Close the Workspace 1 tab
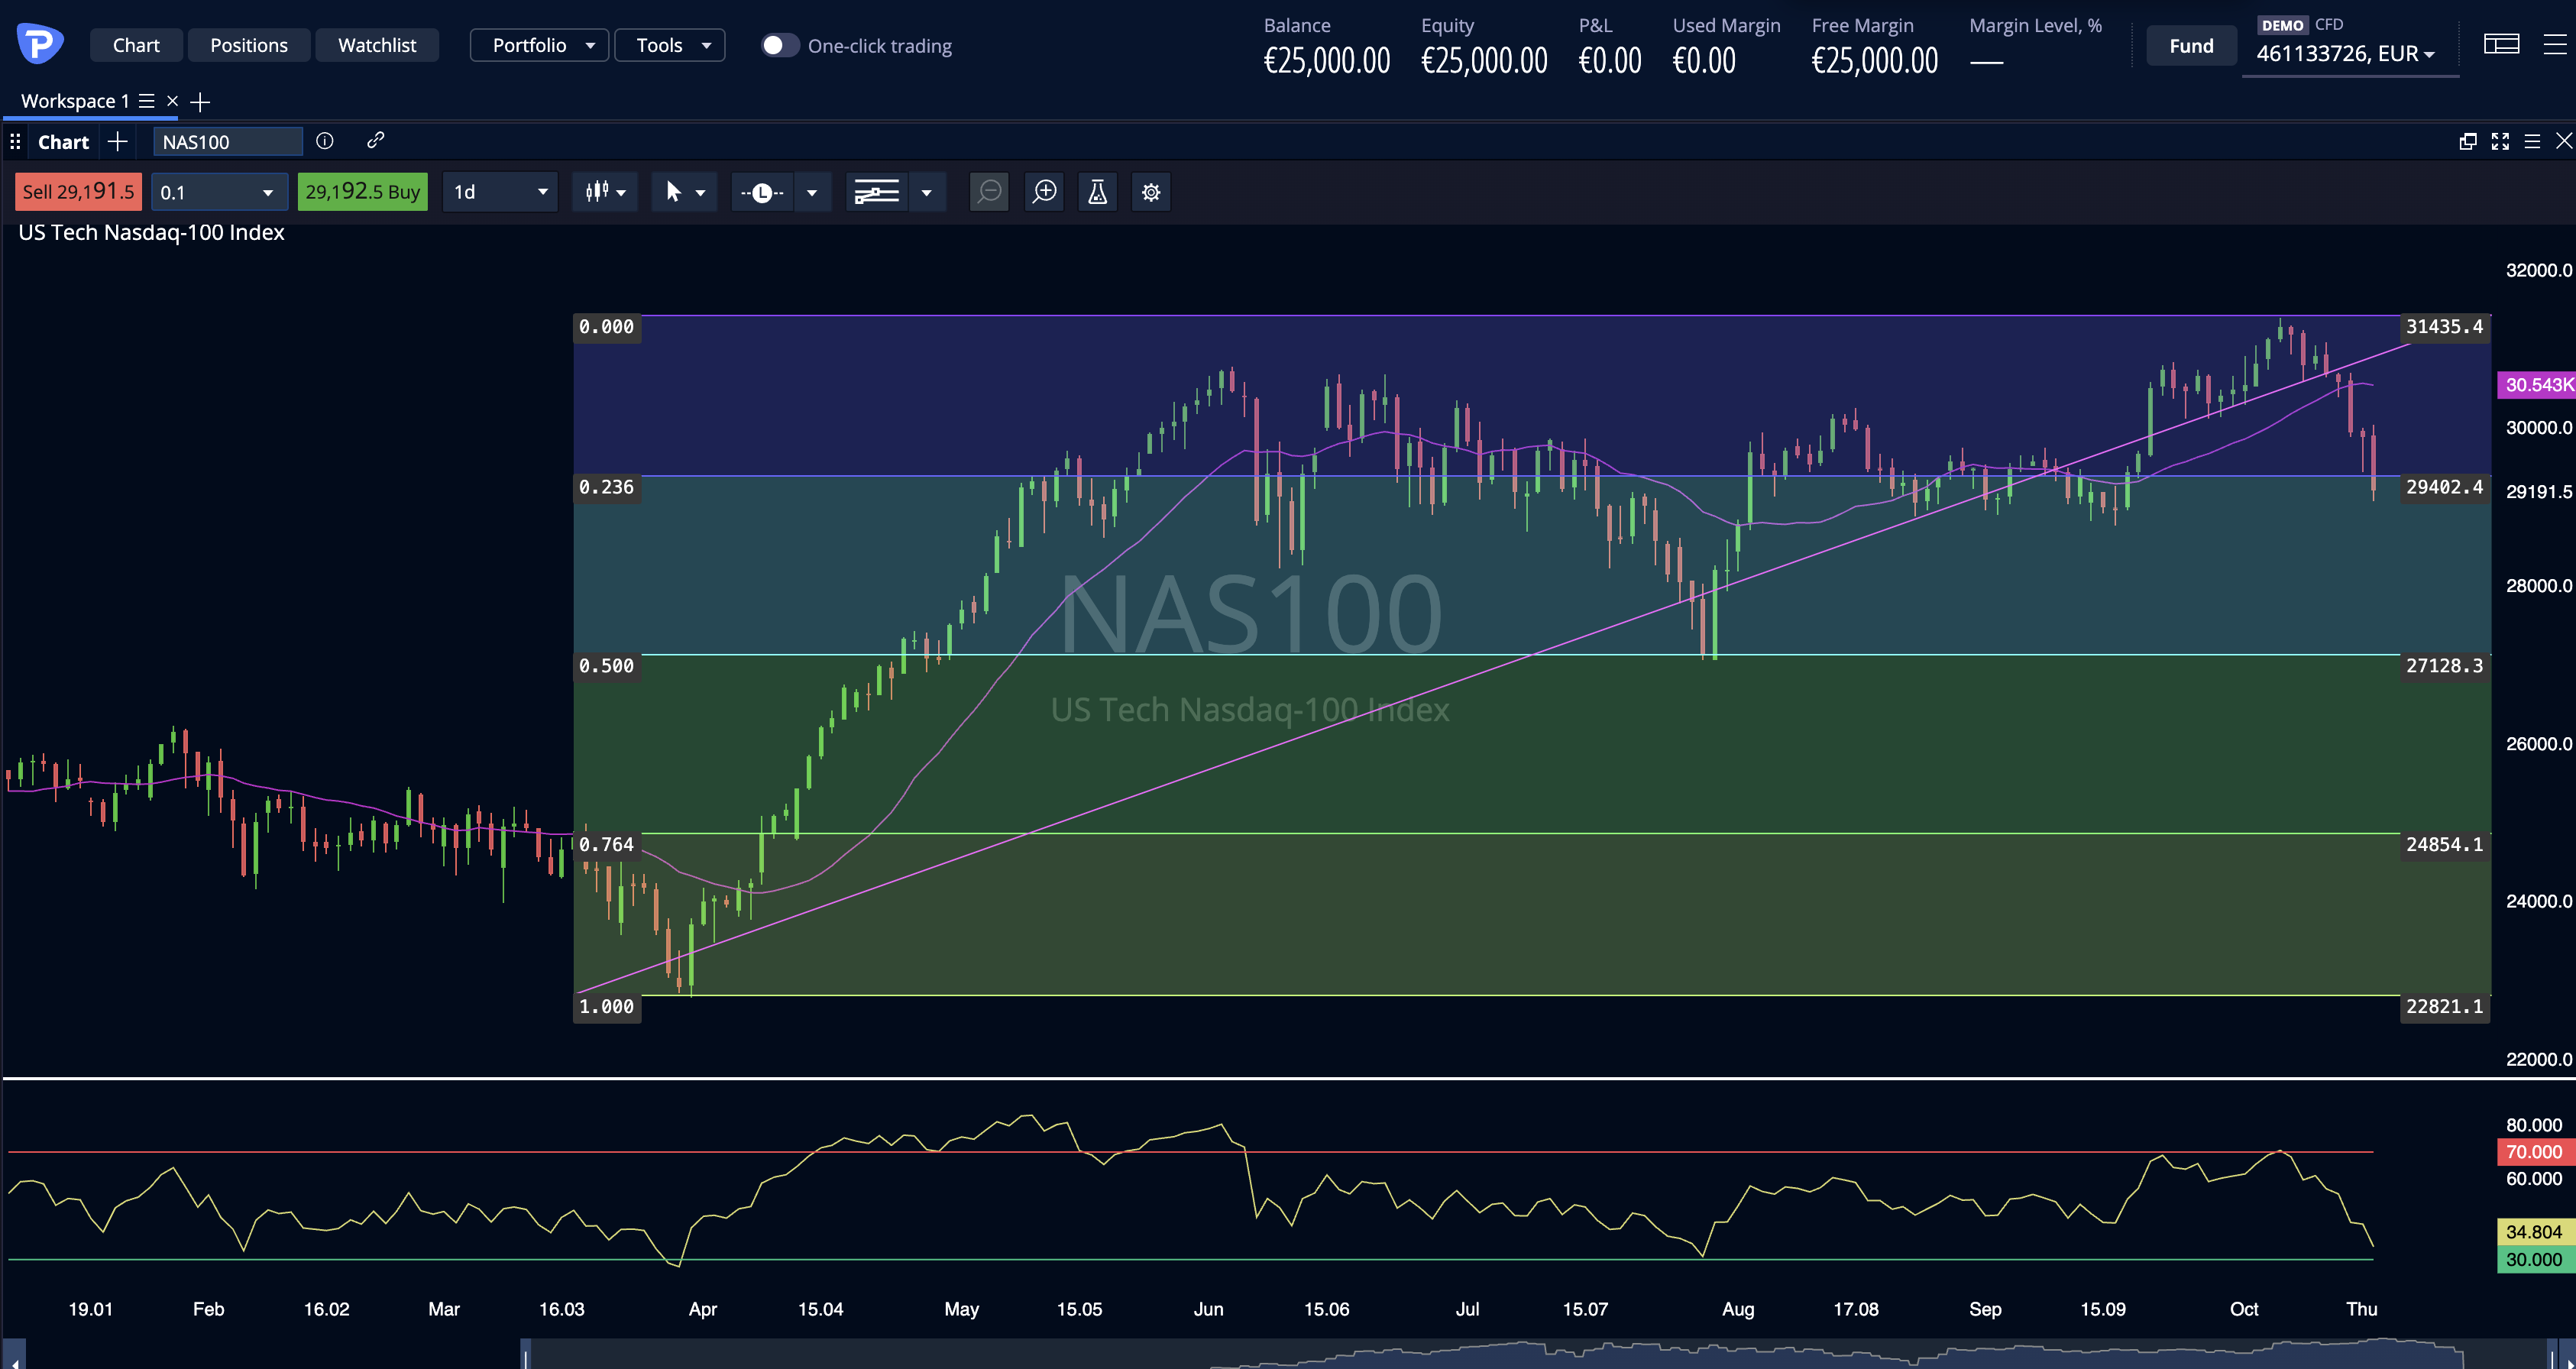The height and width of the screenshot is (1369, 2576). (x=172, y=101)
